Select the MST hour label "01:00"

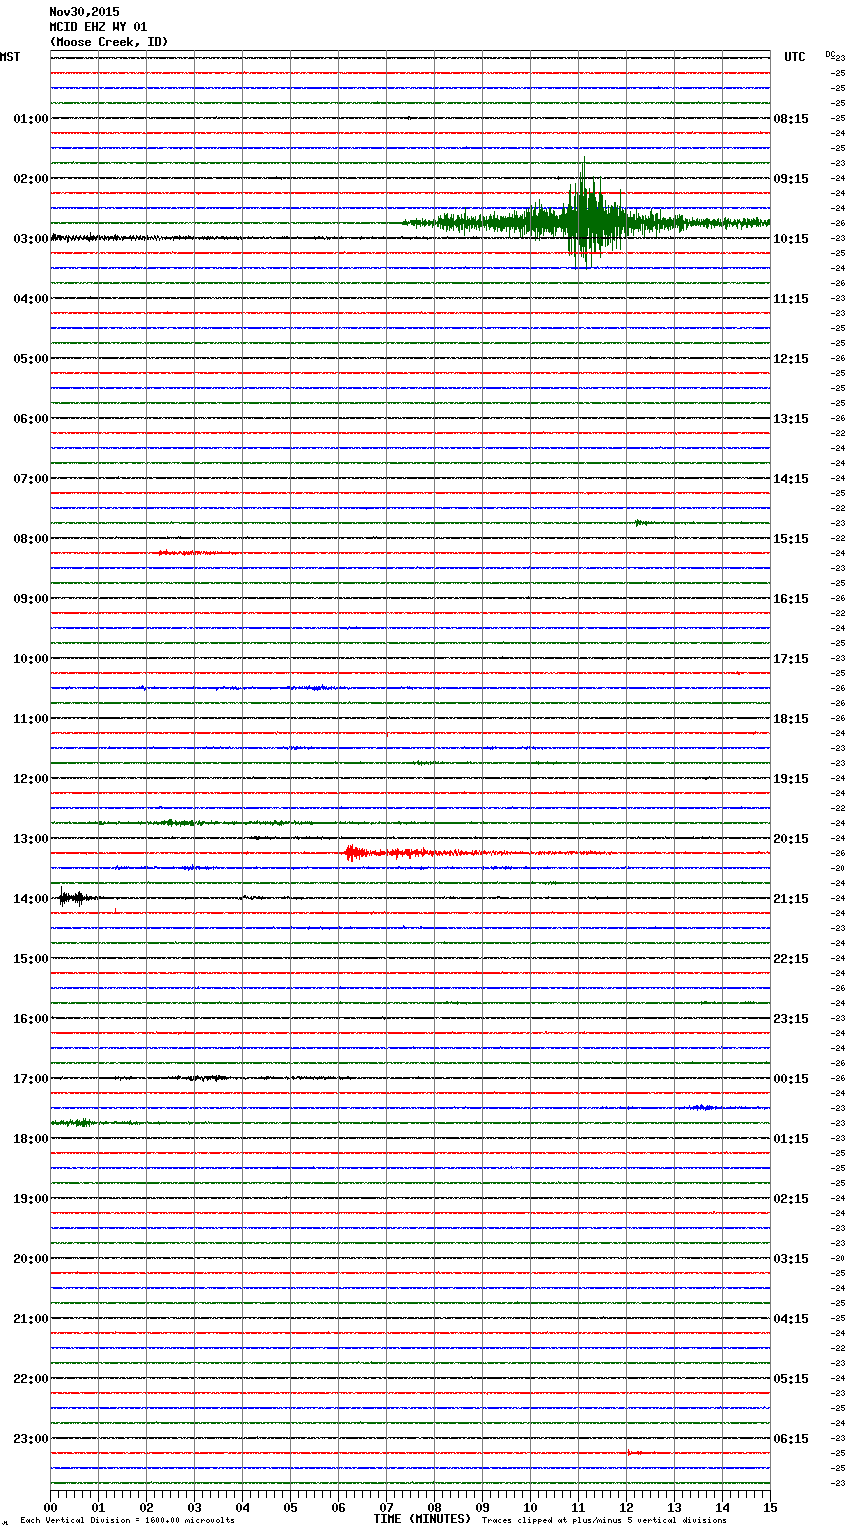(31, 119)
